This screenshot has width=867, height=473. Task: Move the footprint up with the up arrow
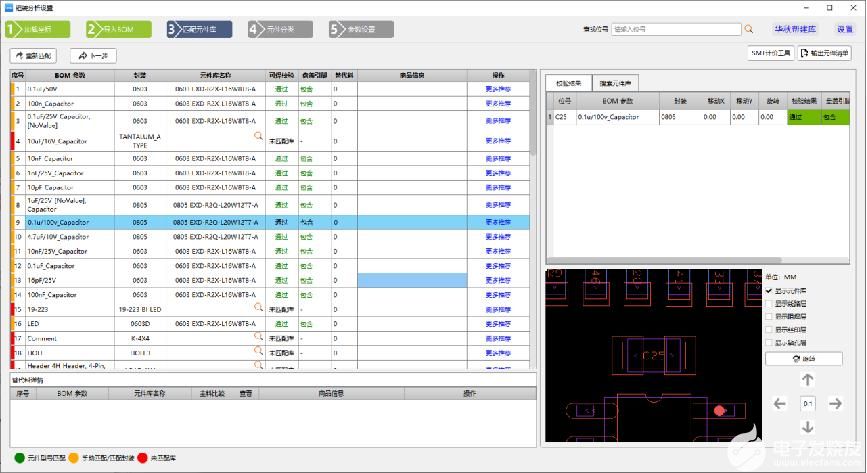[807, 380]
